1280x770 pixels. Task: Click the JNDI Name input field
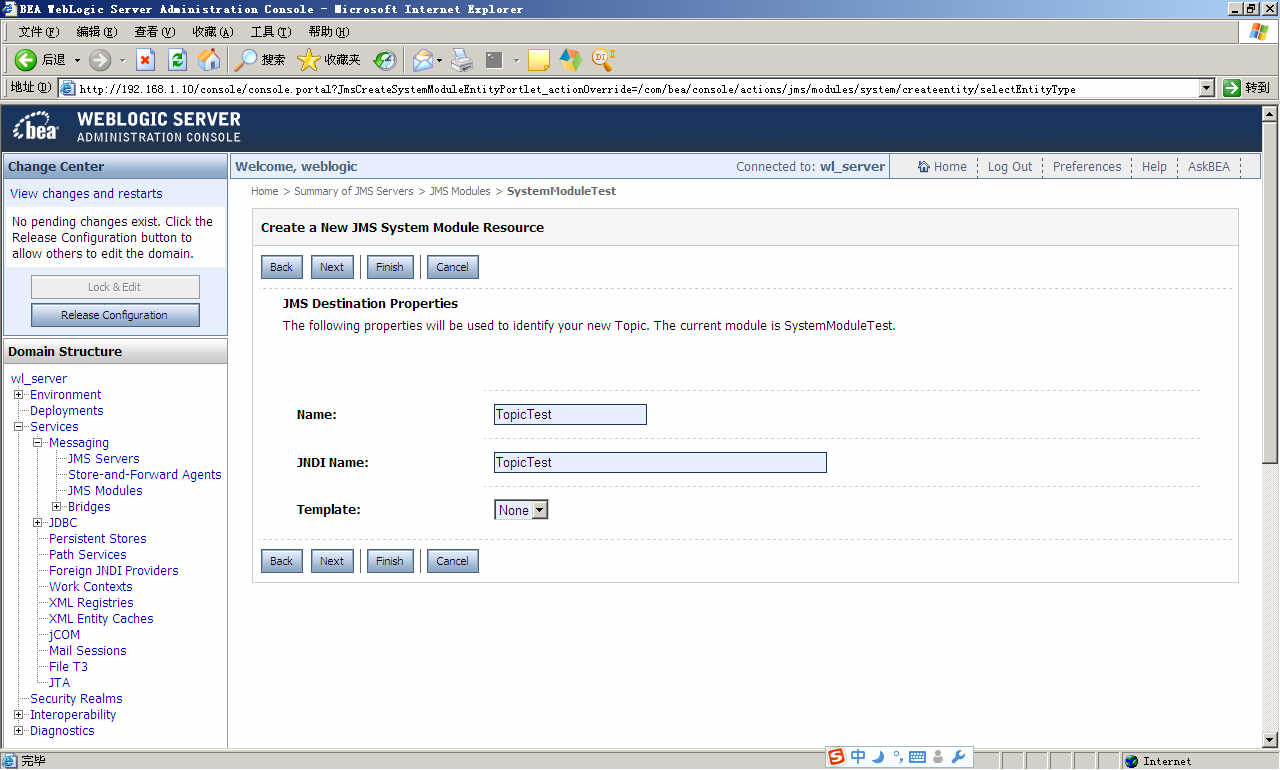(660, 462)
